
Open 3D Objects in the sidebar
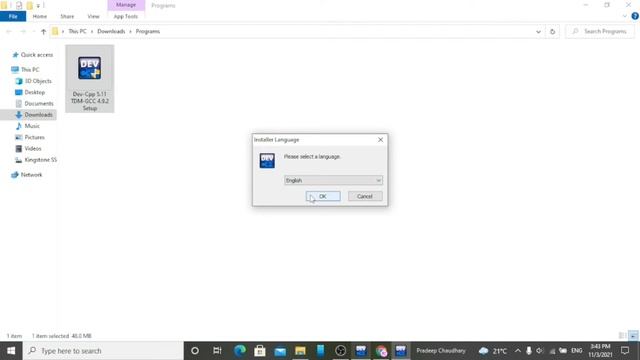[x=38, y=81]
